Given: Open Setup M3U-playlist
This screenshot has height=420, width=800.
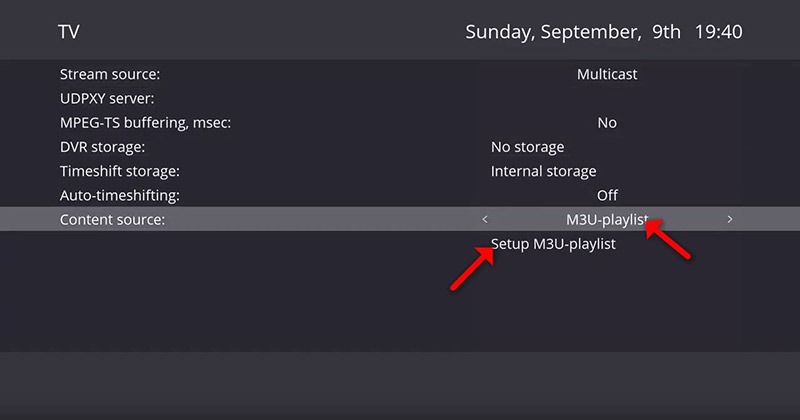Looking at the screenshot, I should pyautogui.click(x=553, y=244).
